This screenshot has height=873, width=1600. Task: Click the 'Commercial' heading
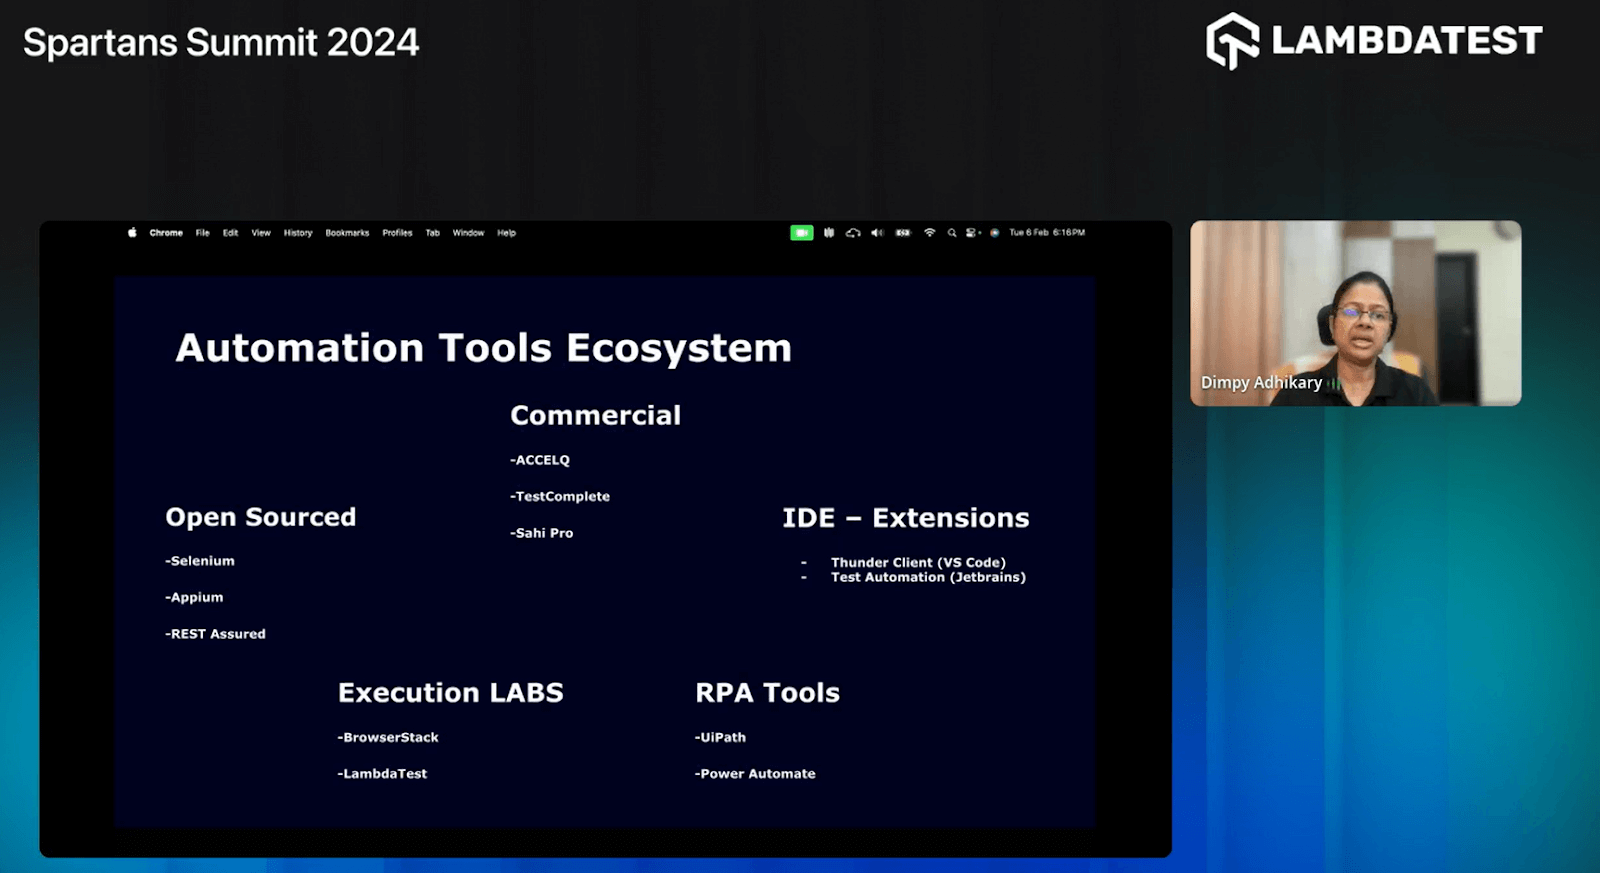click(595, 415)
